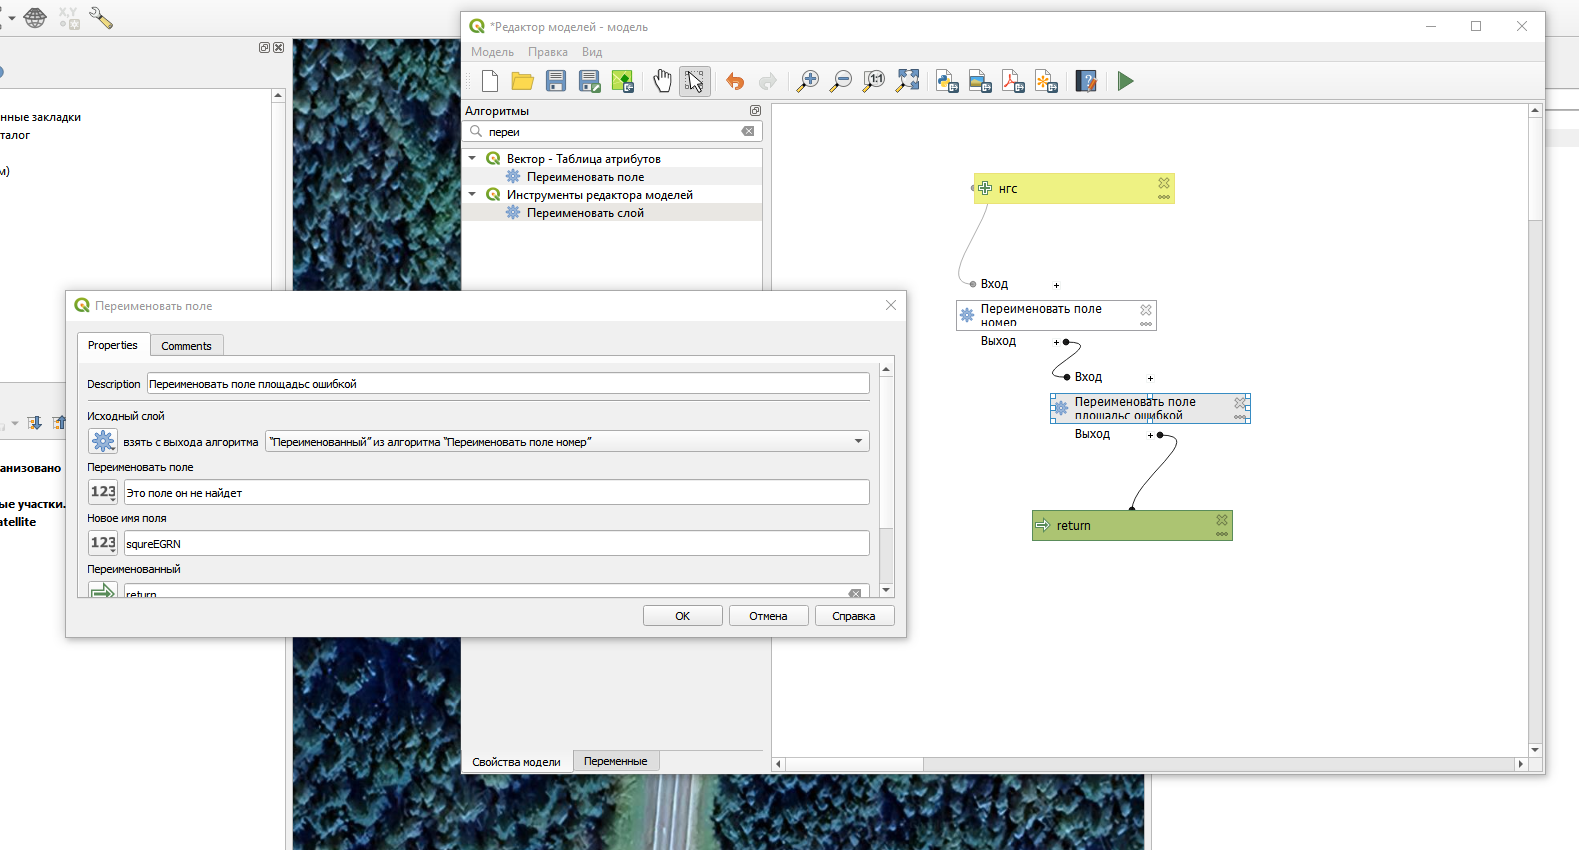
Task: Click the Description text field
Action: [x=508, y=384]
